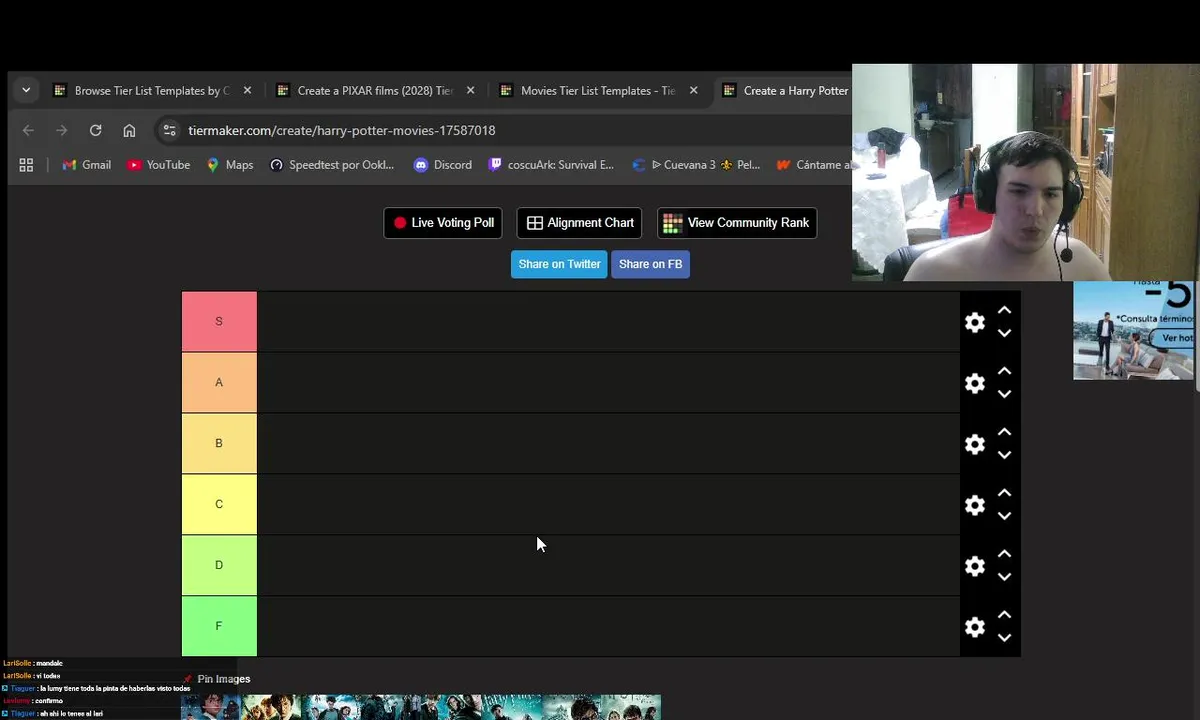Share tier list on Twitter

[559, 264]
